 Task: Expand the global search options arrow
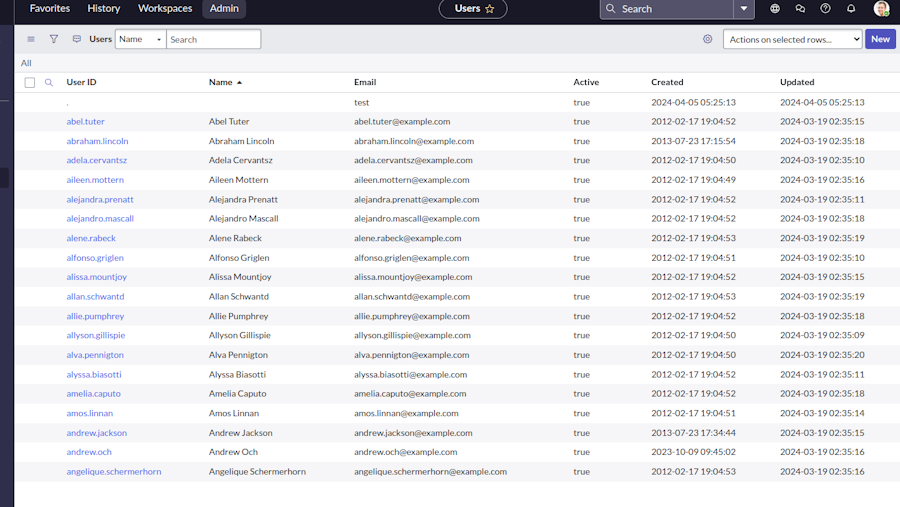pyautogui.click(x=744, y=9)
